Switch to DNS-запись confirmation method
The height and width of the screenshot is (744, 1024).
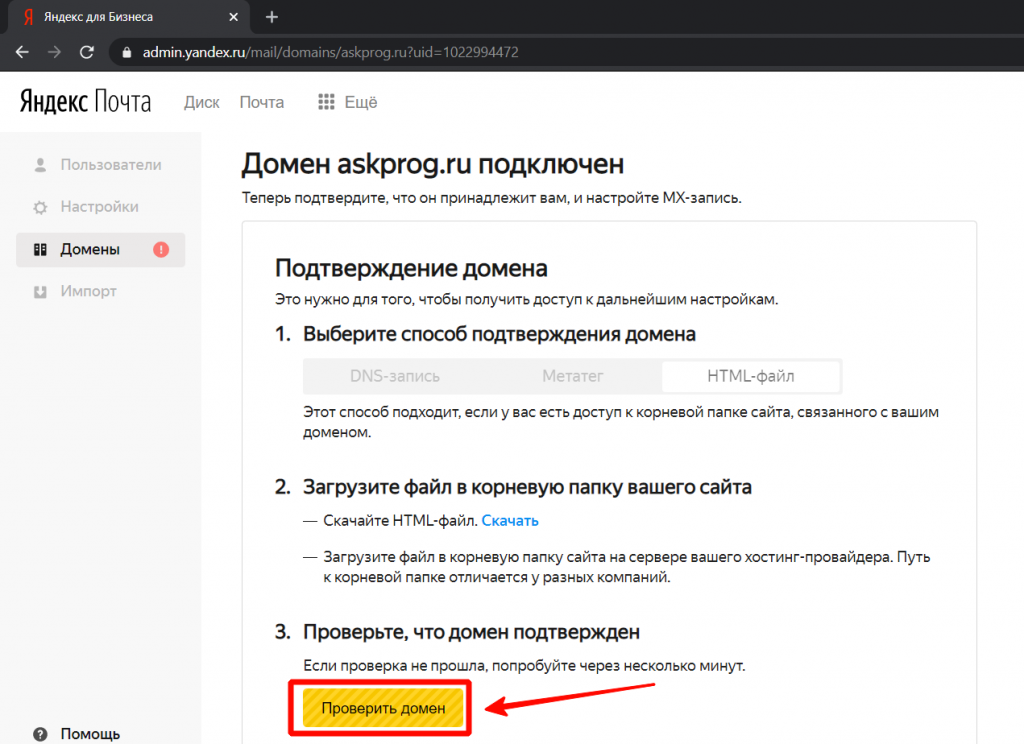(x=394, y=377)
